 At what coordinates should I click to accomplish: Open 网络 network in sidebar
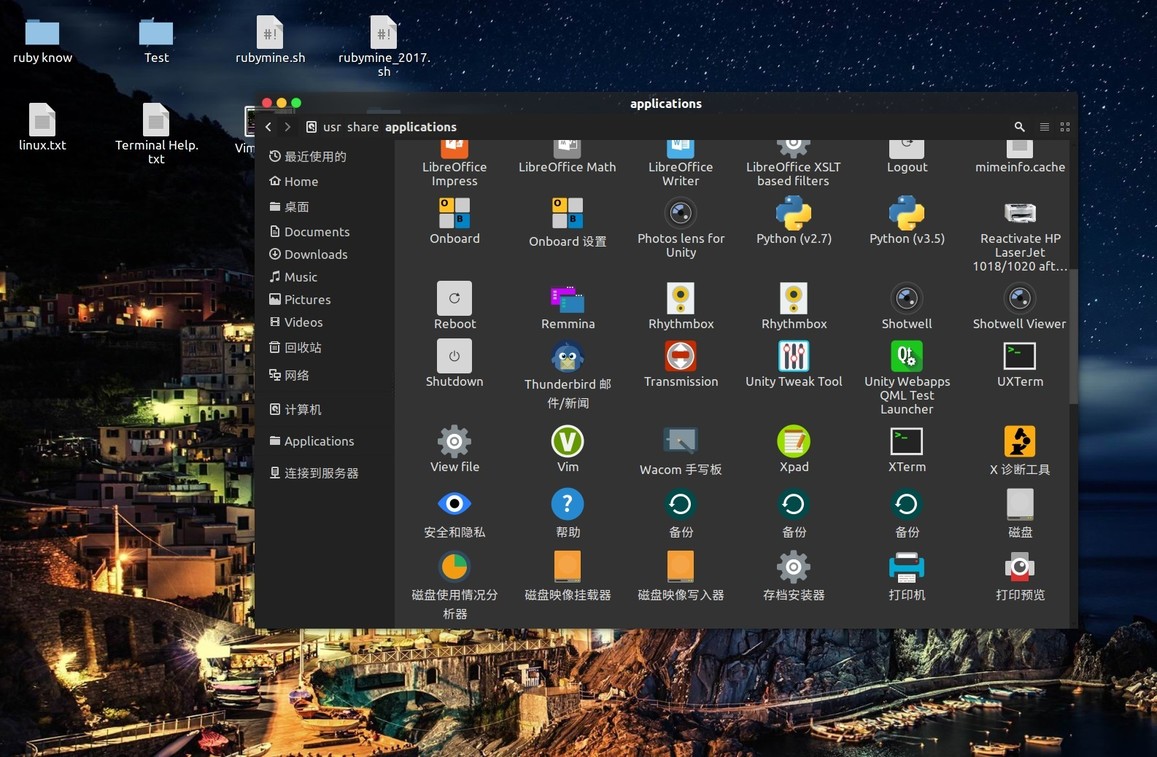coord(289,376)
